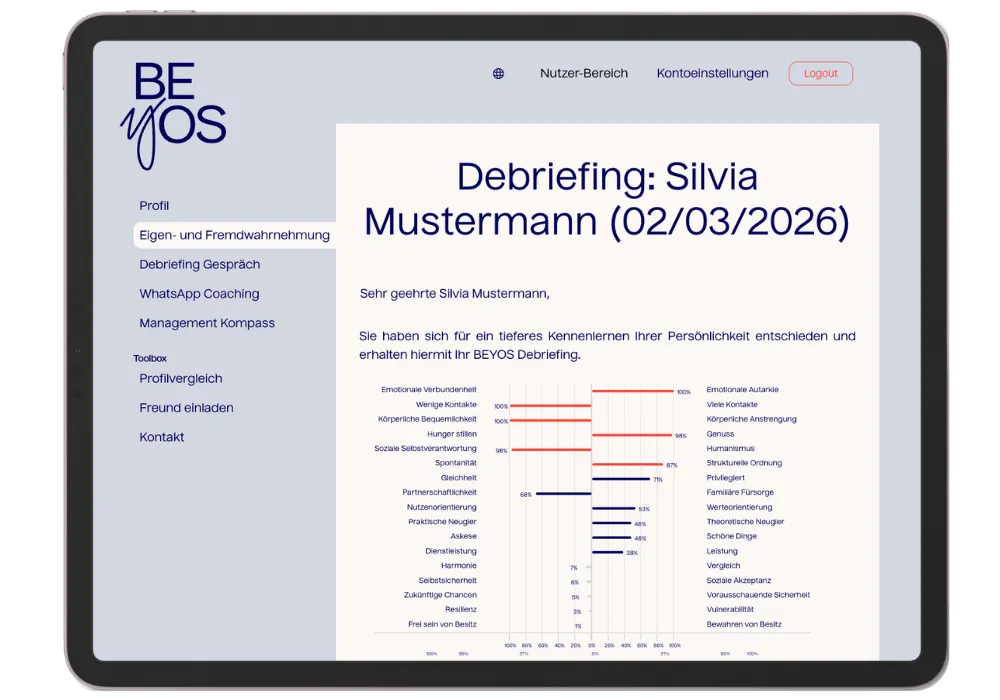Click the red Strukturelle Ordnung 87% bar
This screenshot has height=700, width=1000.
pyautogui.click(x=628, y=464)
